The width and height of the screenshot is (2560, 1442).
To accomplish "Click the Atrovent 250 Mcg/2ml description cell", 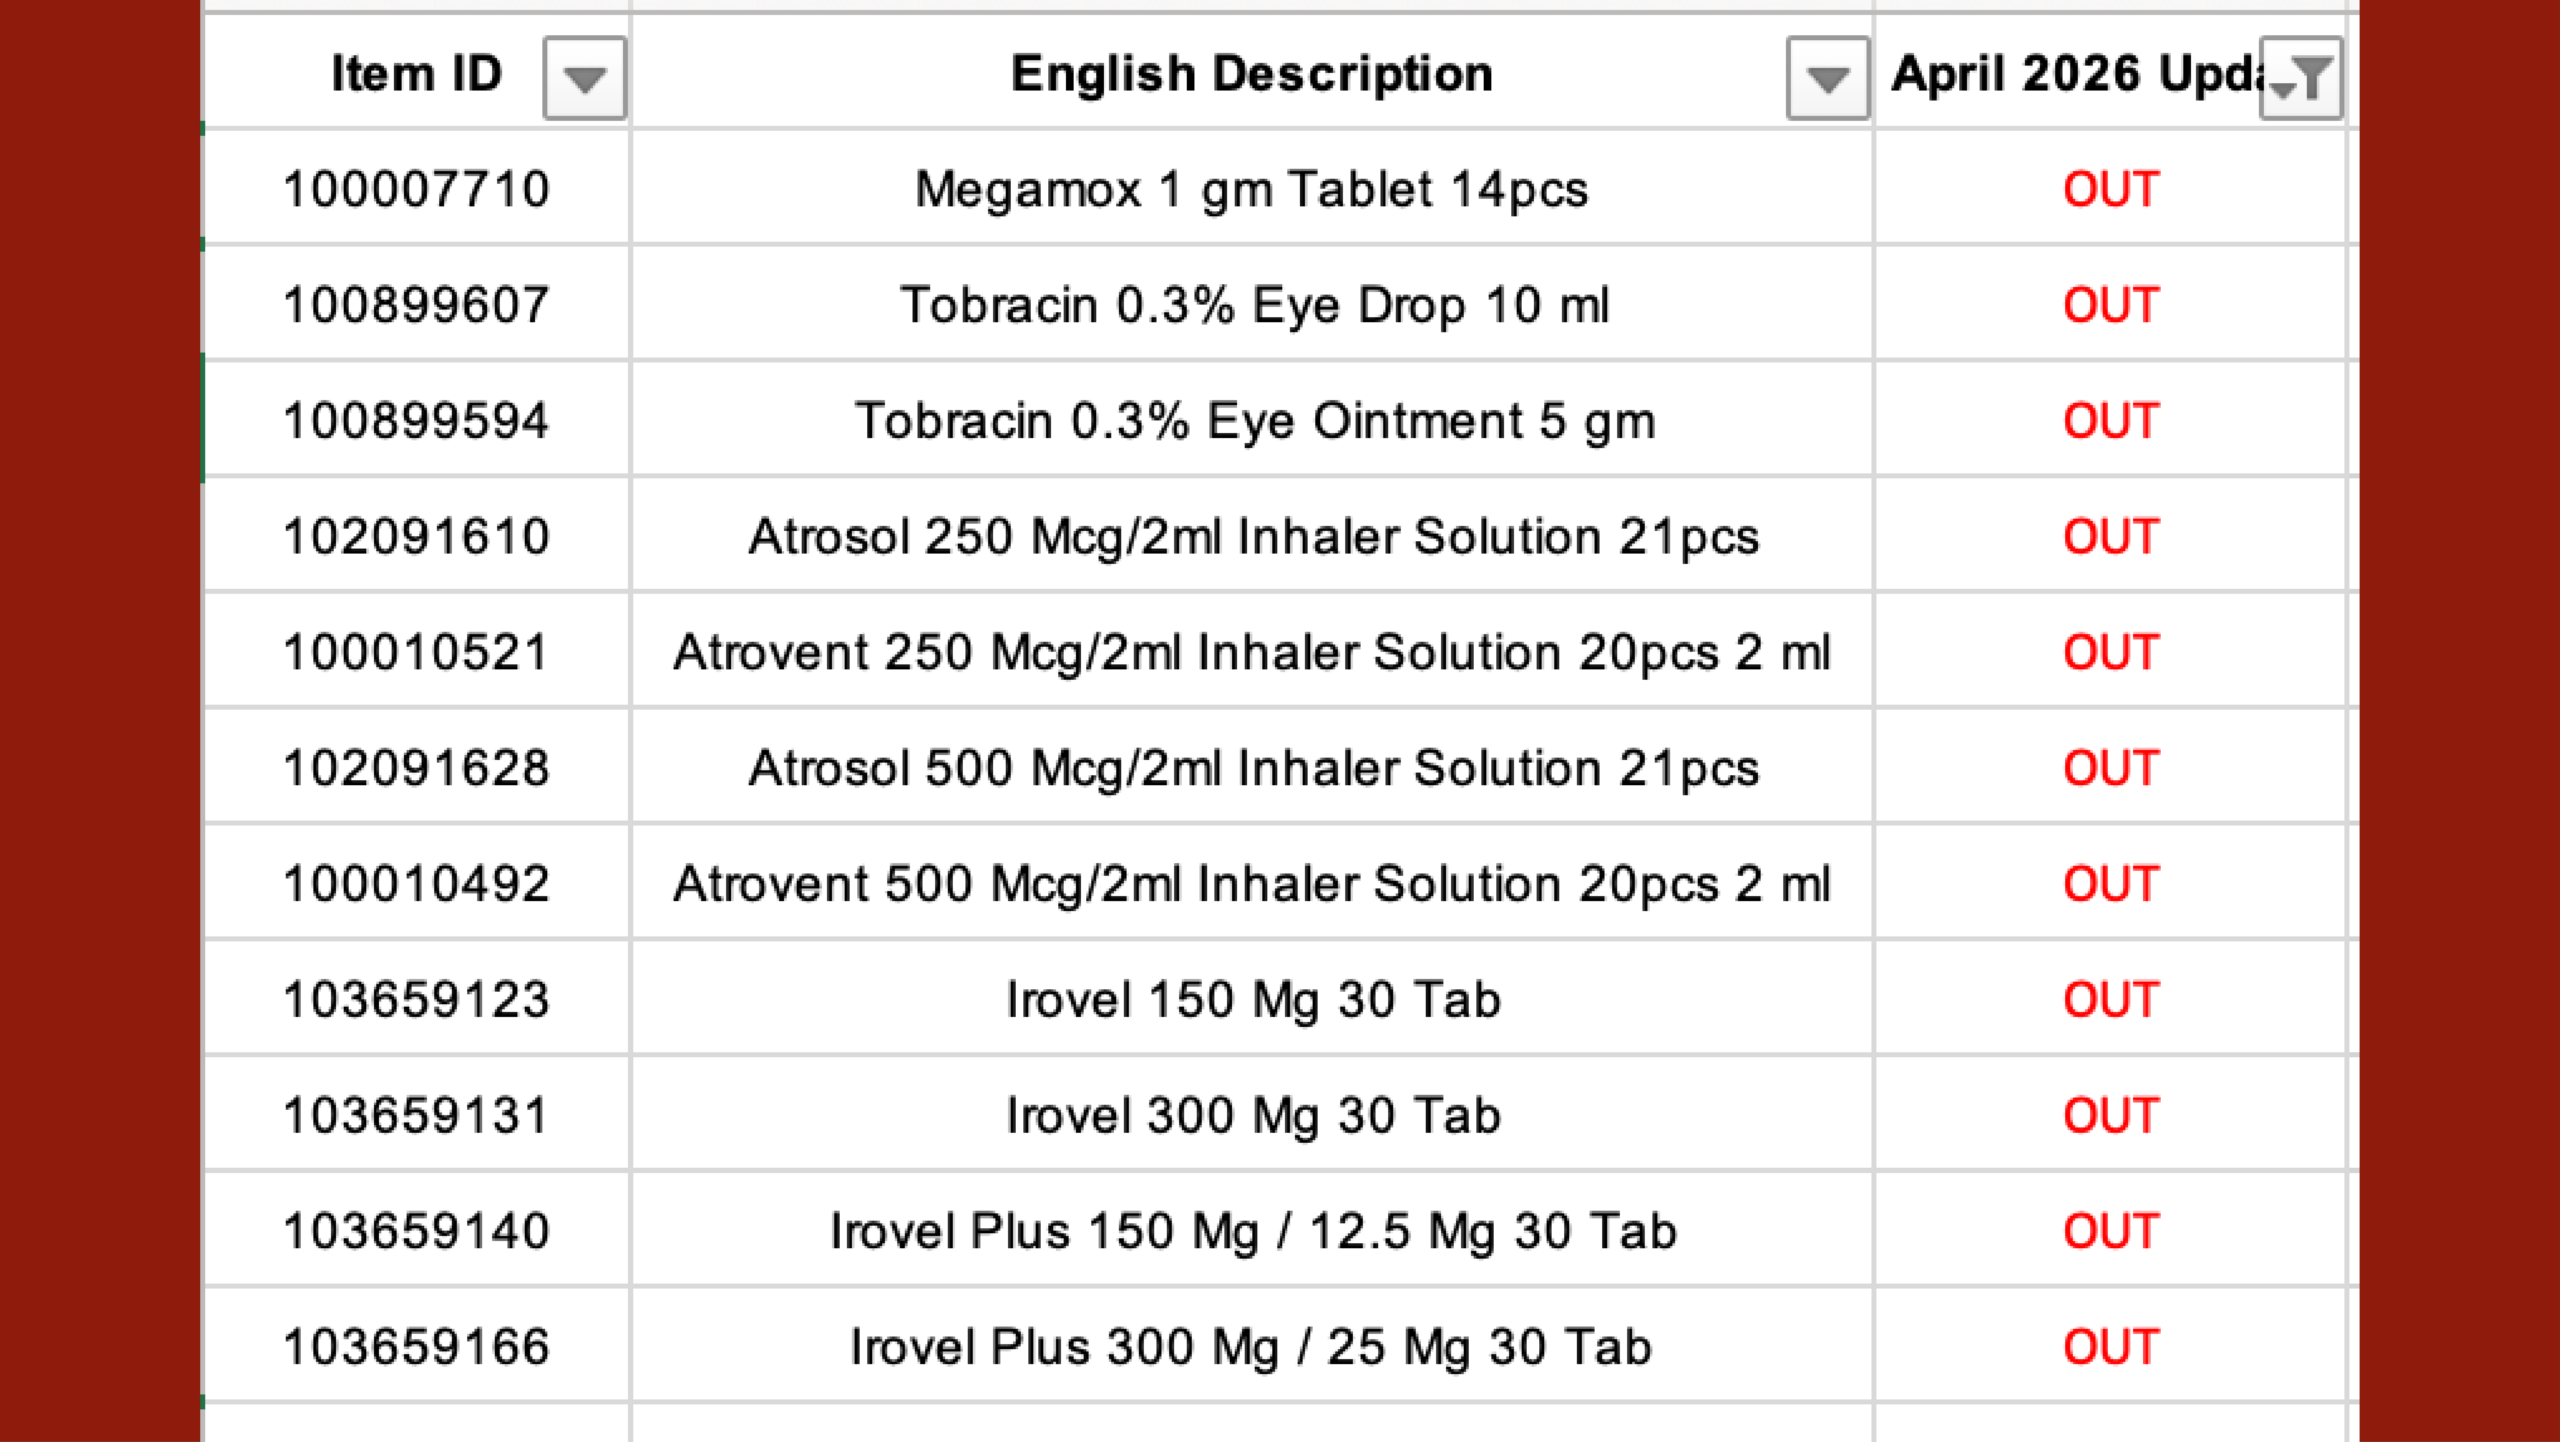I will (x=1251, y=653).
